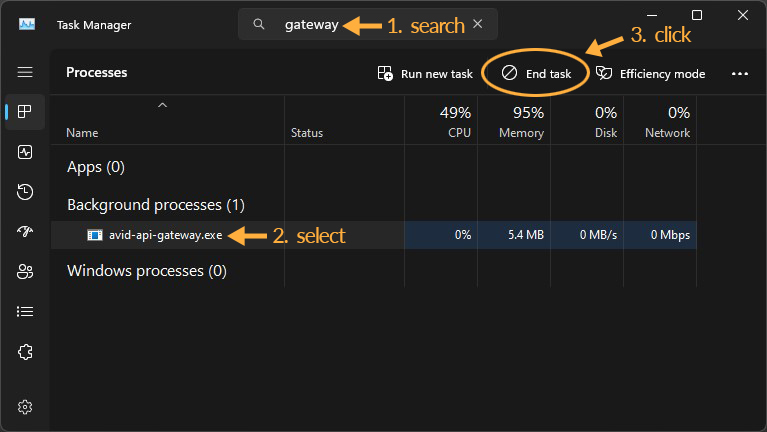Close the Task Manager window

pyautogui.click(x=743, y=15)
